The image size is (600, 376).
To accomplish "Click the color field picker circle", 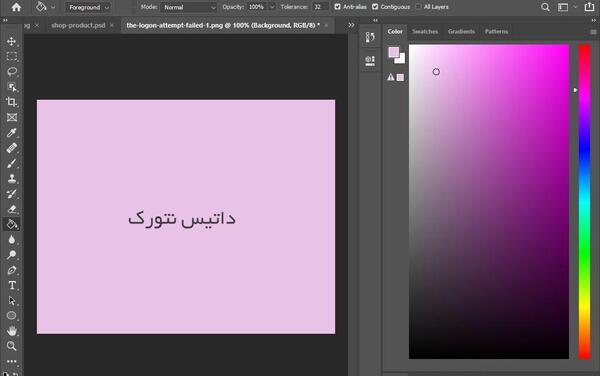I will (436, 72).
